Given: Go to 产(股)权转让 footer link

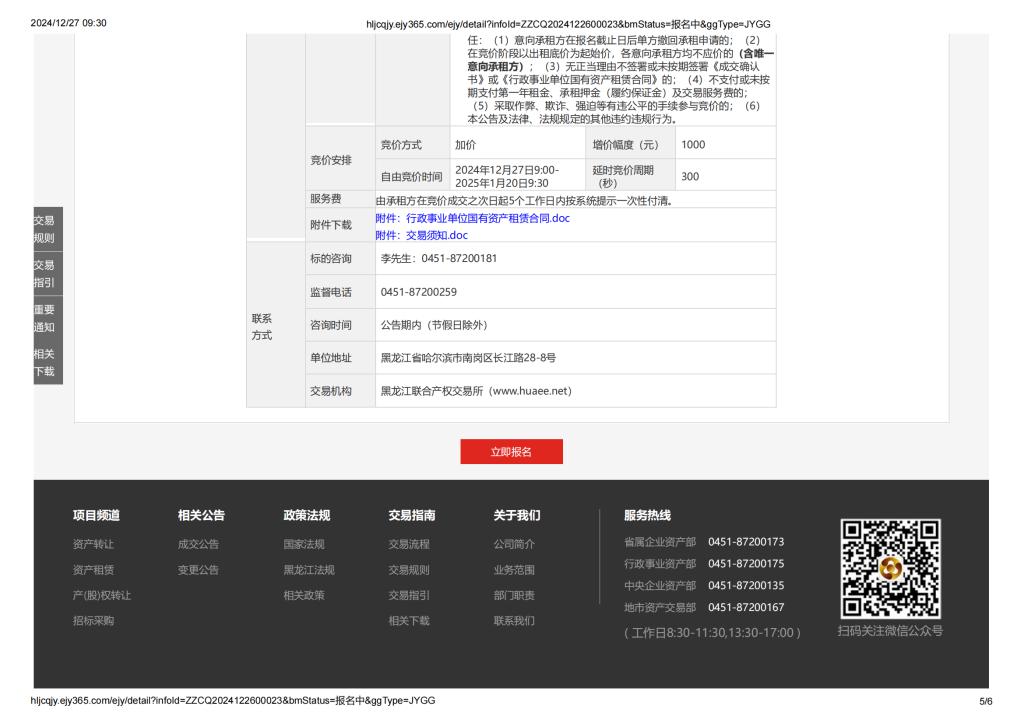Looking at the screenshot, I should coord(102,595).
